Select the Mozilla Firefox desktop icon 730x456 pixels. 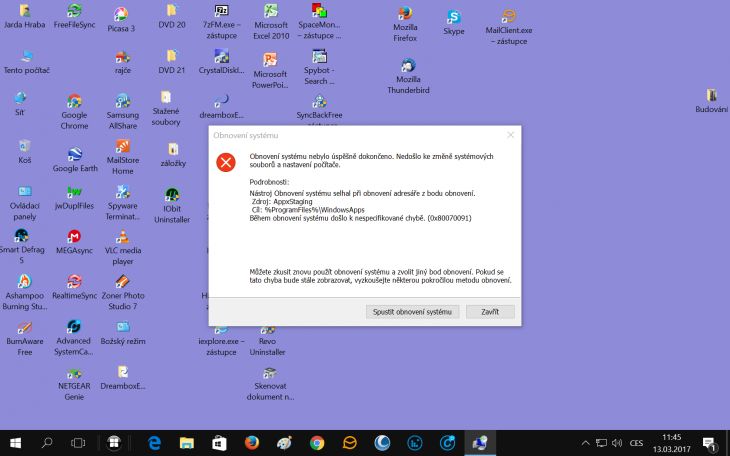[405, 25]
